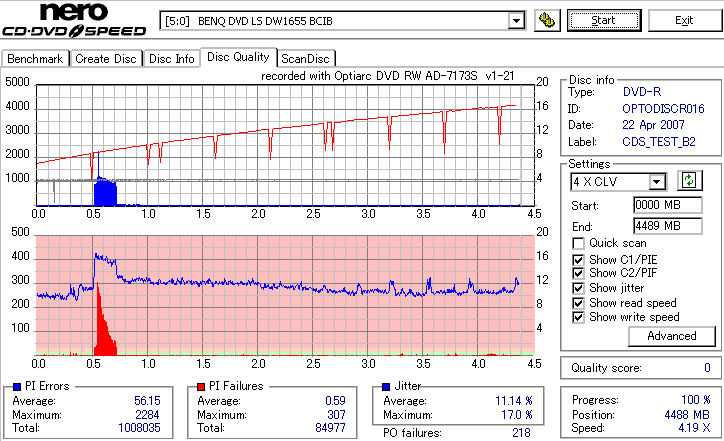Click the disc label CDS_TEST_B2
This screenshot has width=724, height=441.
click(659, 142)
